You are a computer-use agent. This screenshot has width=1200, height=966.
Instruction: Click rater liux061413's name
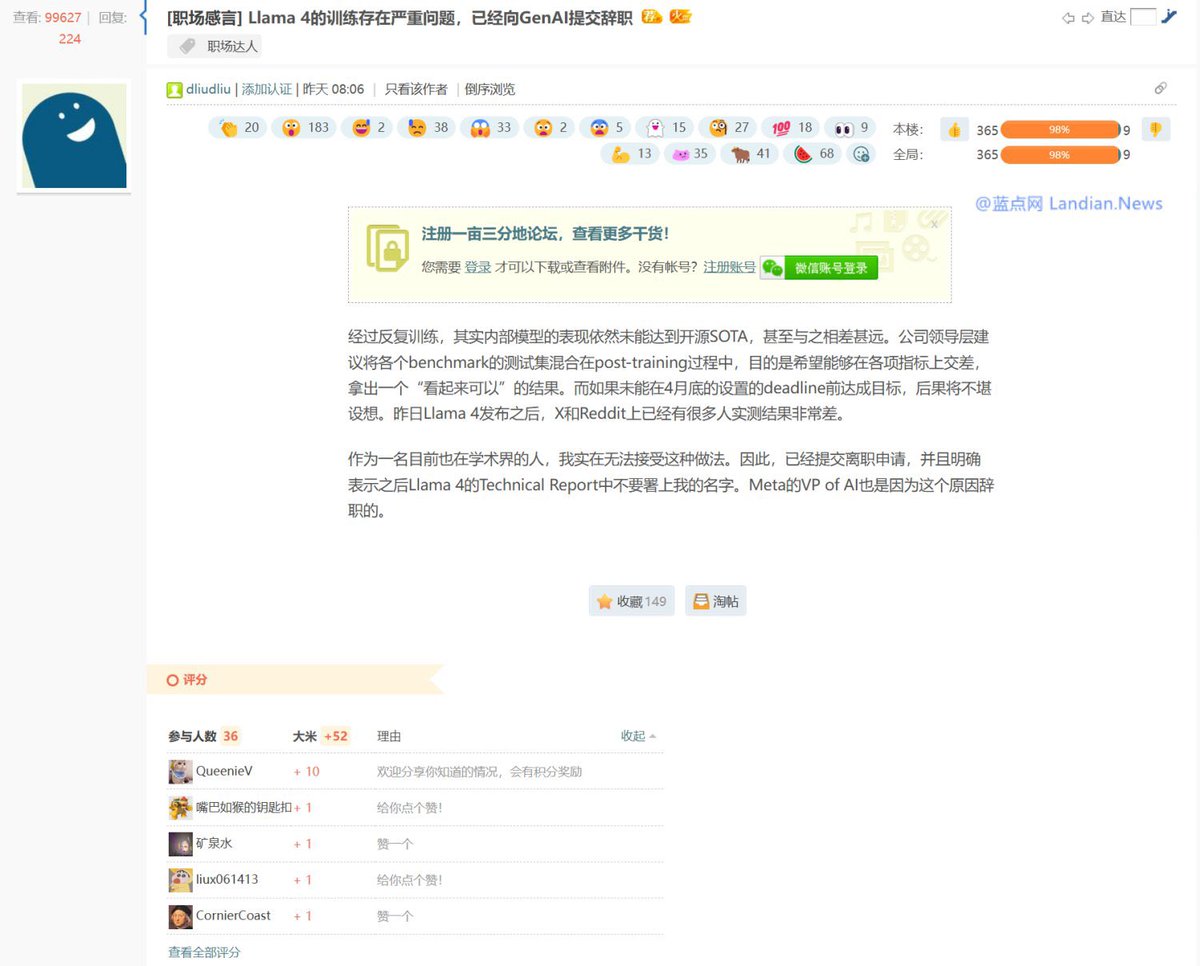(227, 879)
